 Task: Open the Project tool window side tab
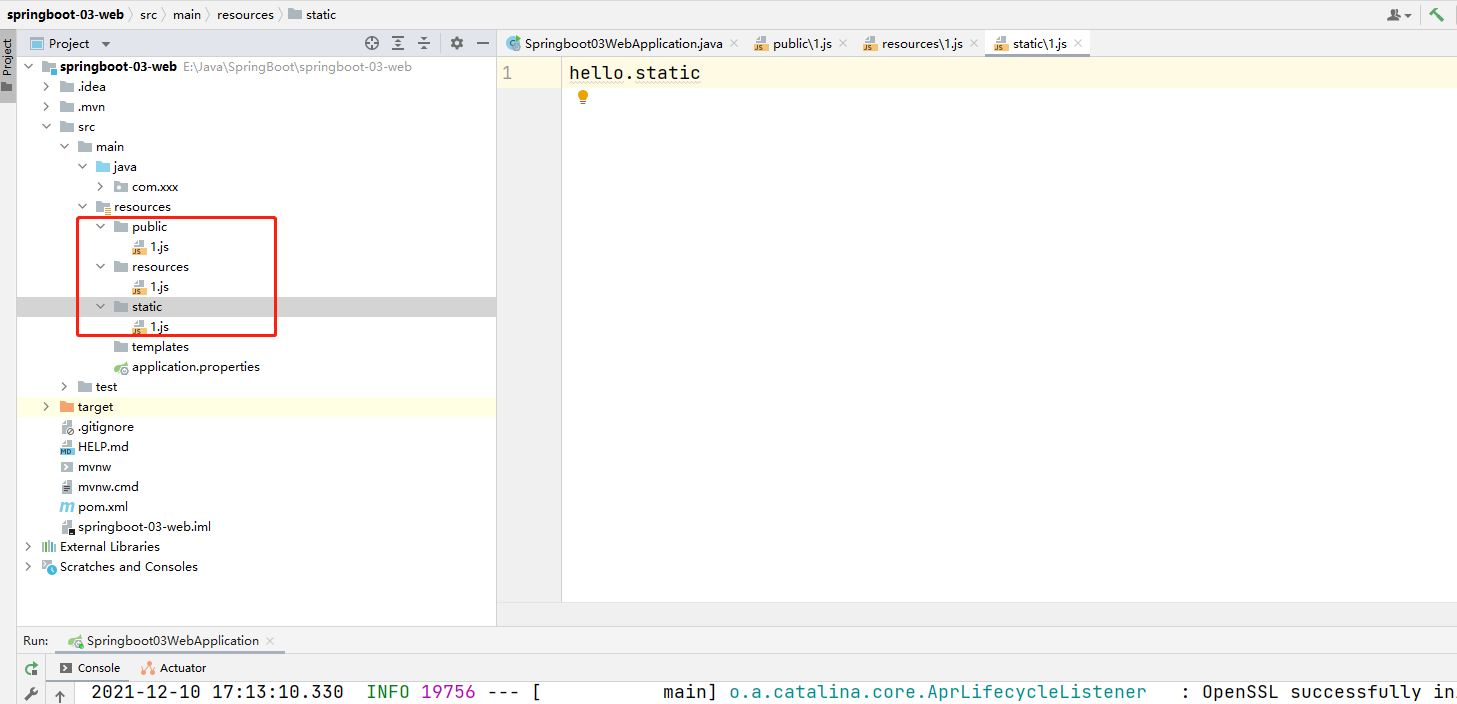[x=7, y=65]
